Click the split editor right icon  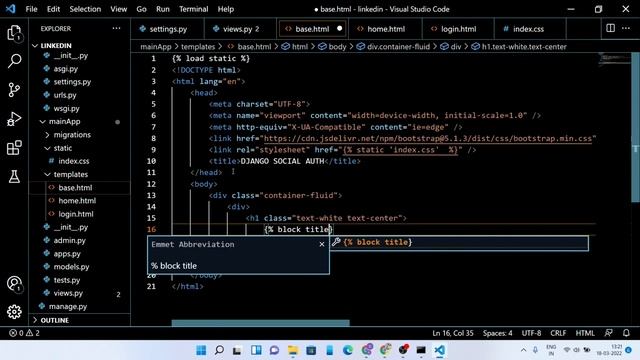610,28
